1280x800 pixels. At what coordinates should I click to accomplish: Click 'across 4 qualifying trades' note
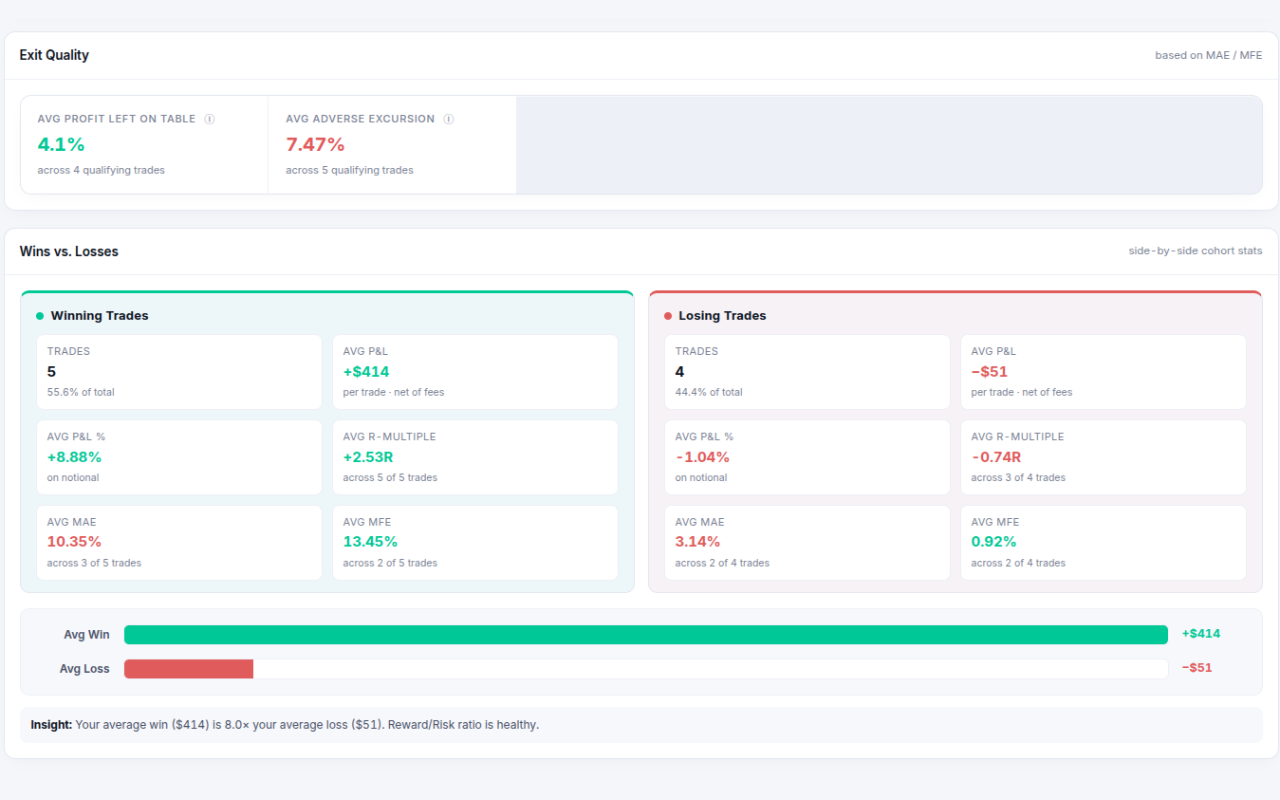[101, 171]
